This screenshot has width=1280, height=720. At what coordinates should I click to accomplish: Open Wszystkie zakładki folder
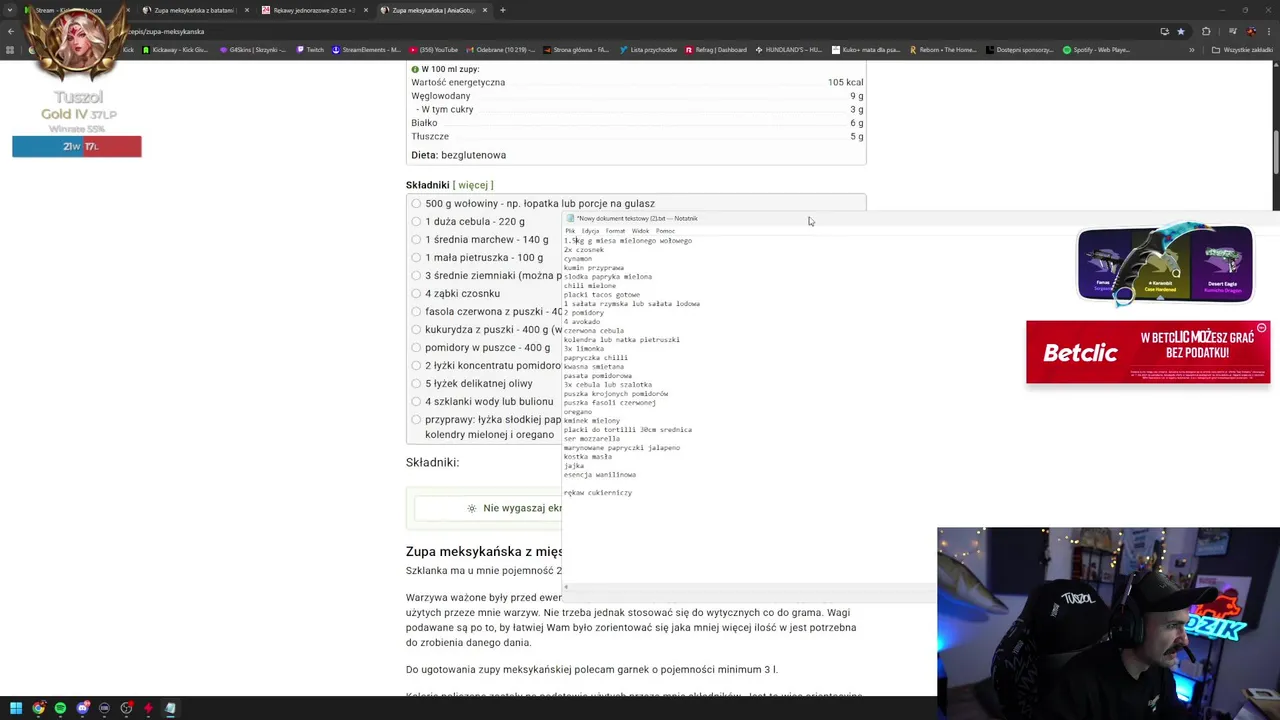(1242, 49)
